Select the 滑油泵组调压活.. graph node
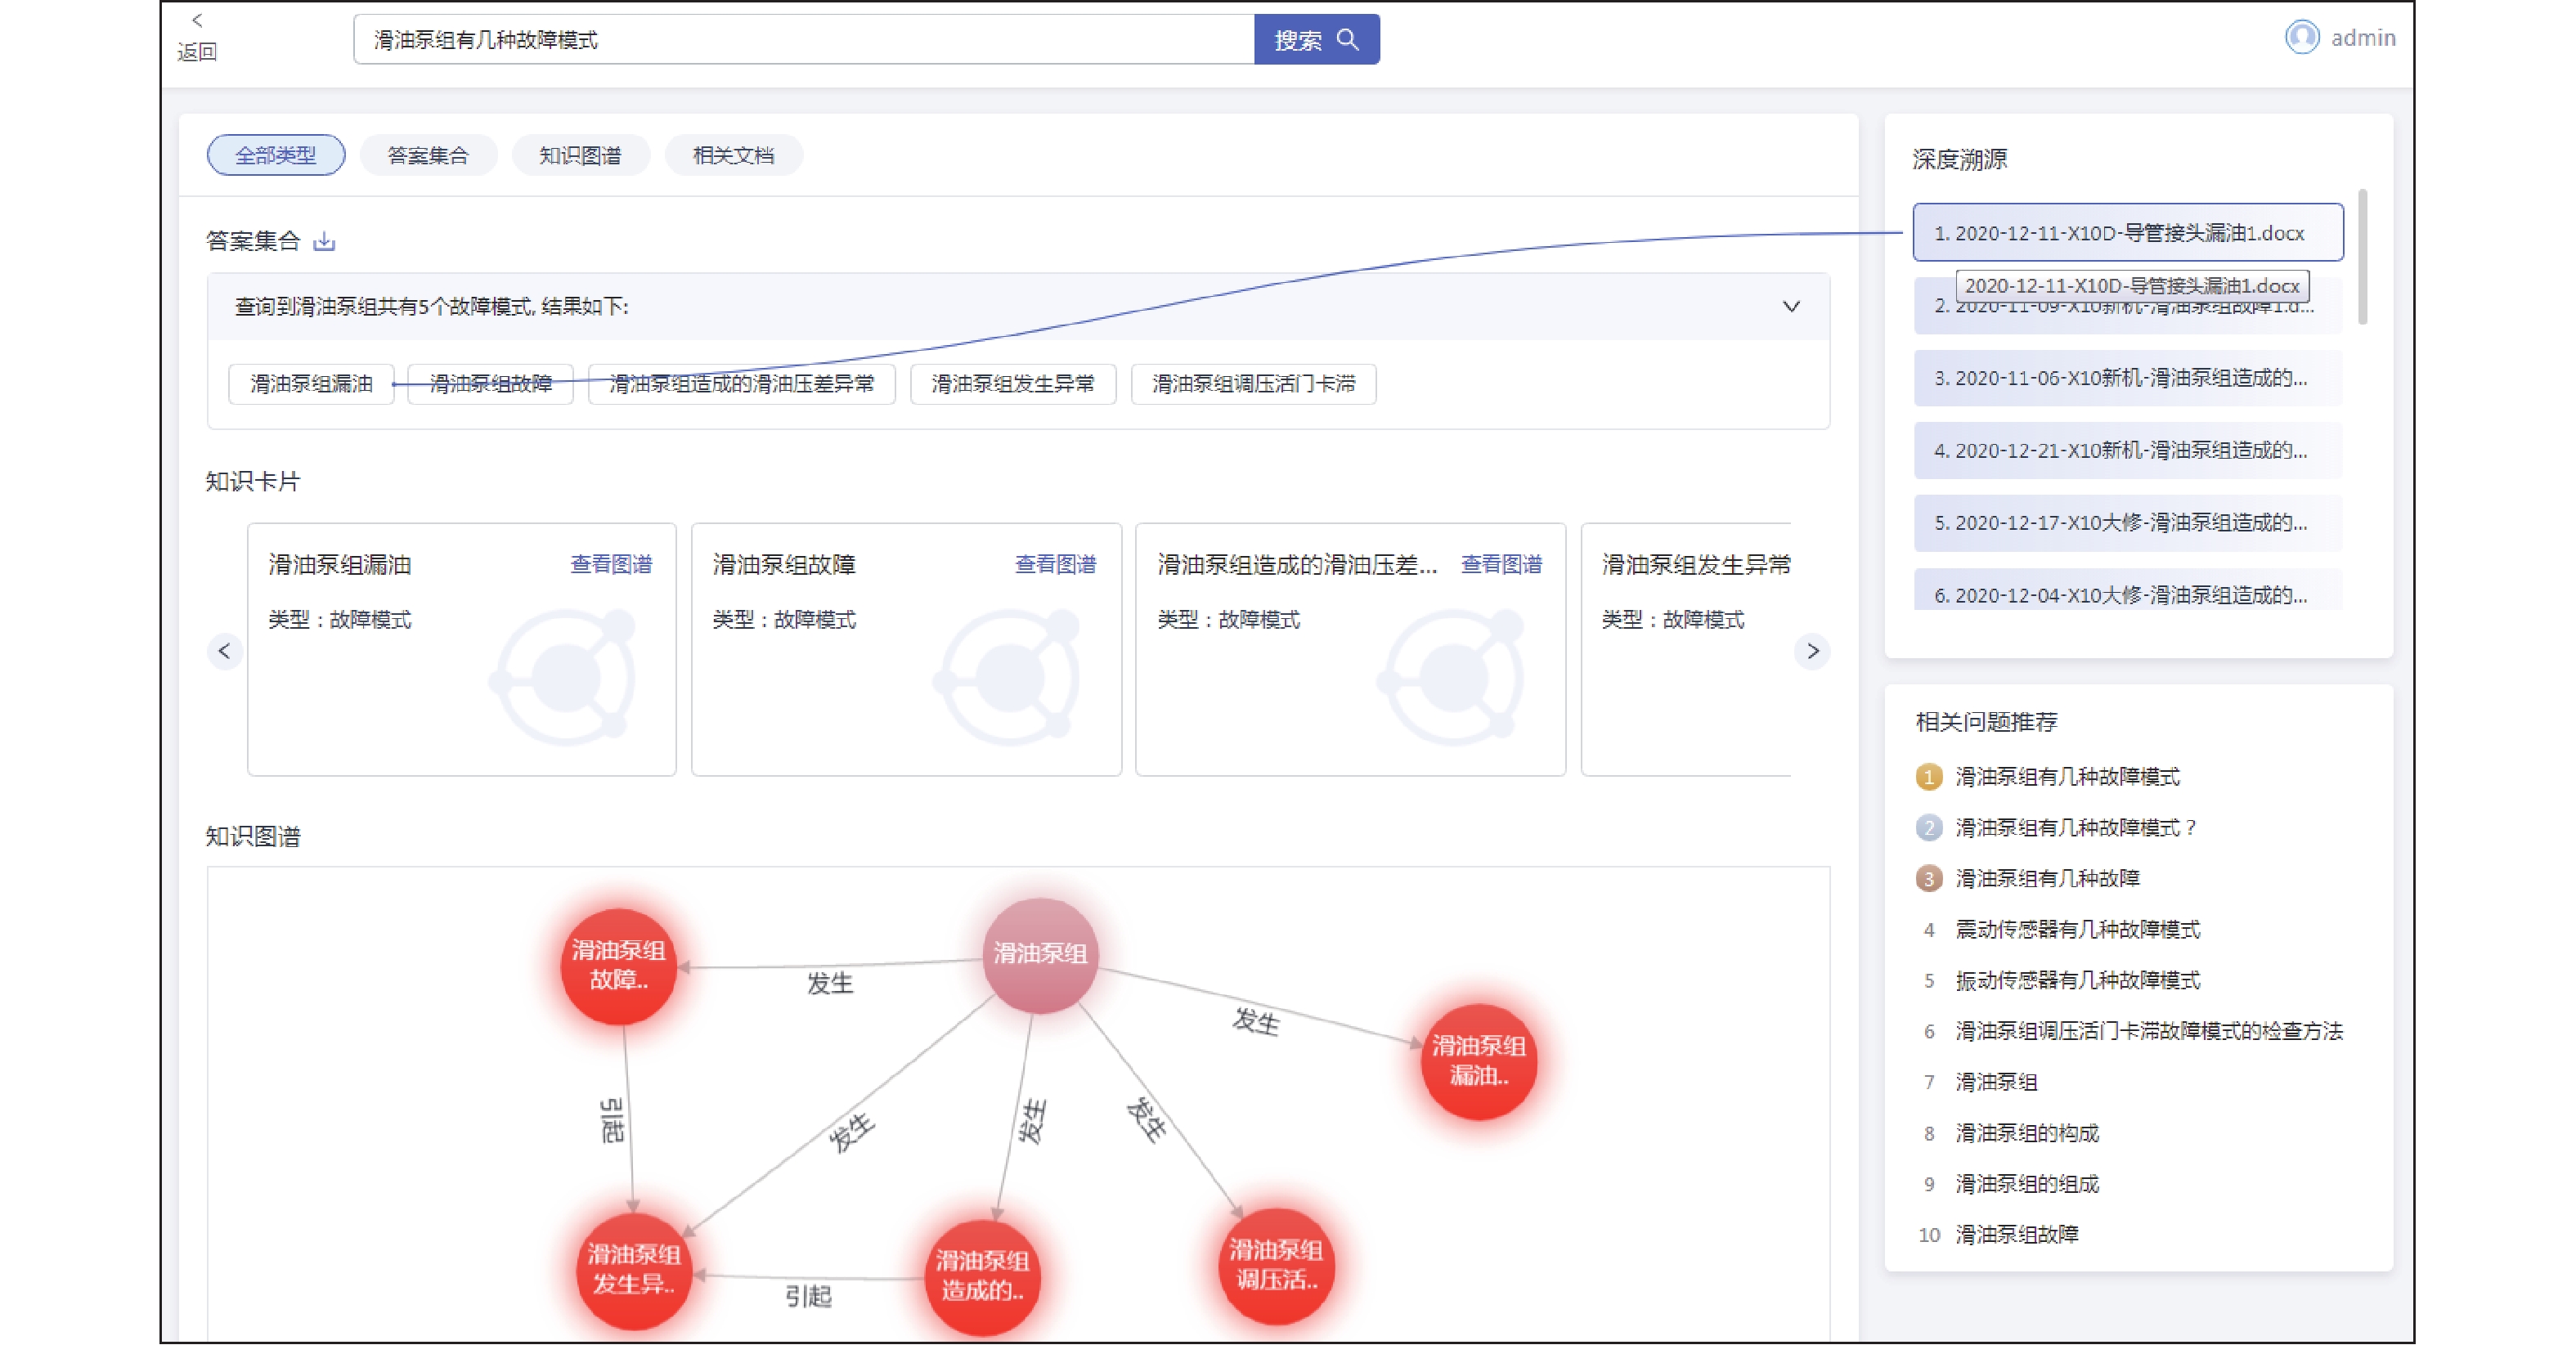This screenshot has height=1345, width=2576. [1276, 1265]
